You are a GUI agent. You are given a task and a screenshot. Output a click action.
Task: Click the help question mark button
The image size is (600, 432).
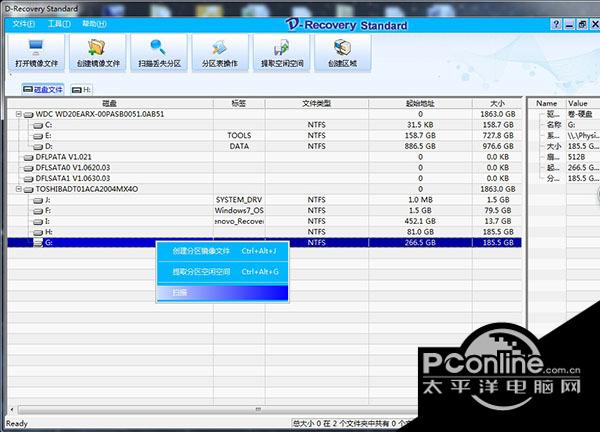[x=556, y=24]
